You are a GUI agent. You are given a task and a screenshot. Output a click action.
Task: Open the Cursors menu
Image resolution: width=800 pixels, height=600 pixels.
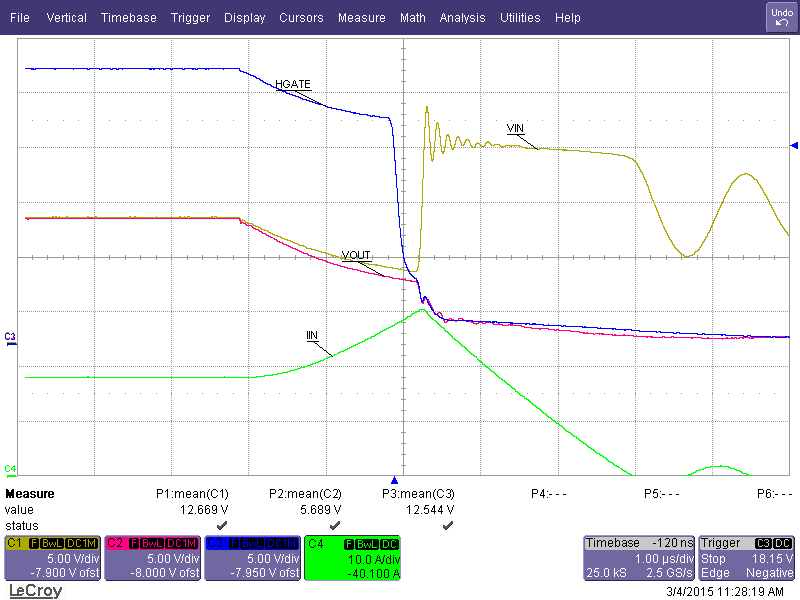301,18
